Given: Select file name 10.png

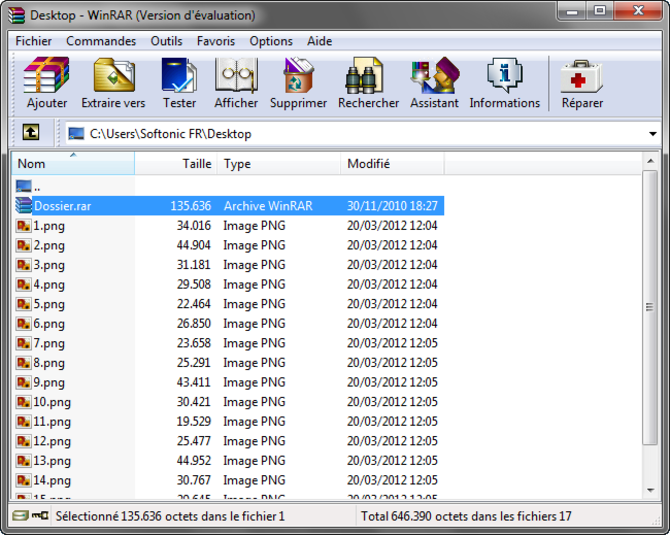Looking at the screenshot, I should click(52, 402).
